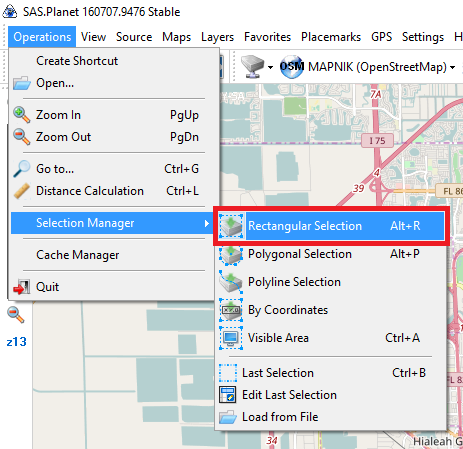Click the Zoom In text label

(x=58, y=115)
